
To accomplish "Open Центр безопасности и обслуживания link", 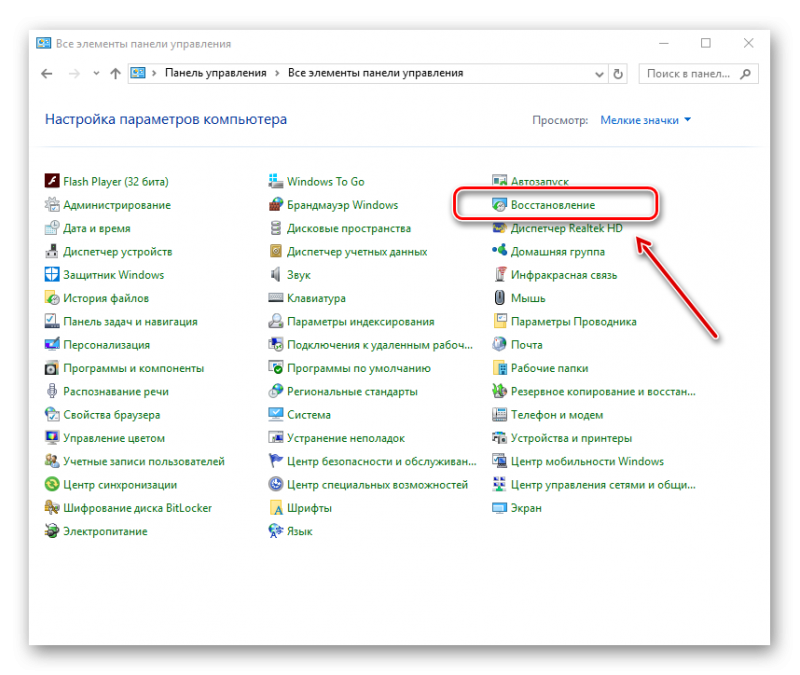I will coord(381,461).
